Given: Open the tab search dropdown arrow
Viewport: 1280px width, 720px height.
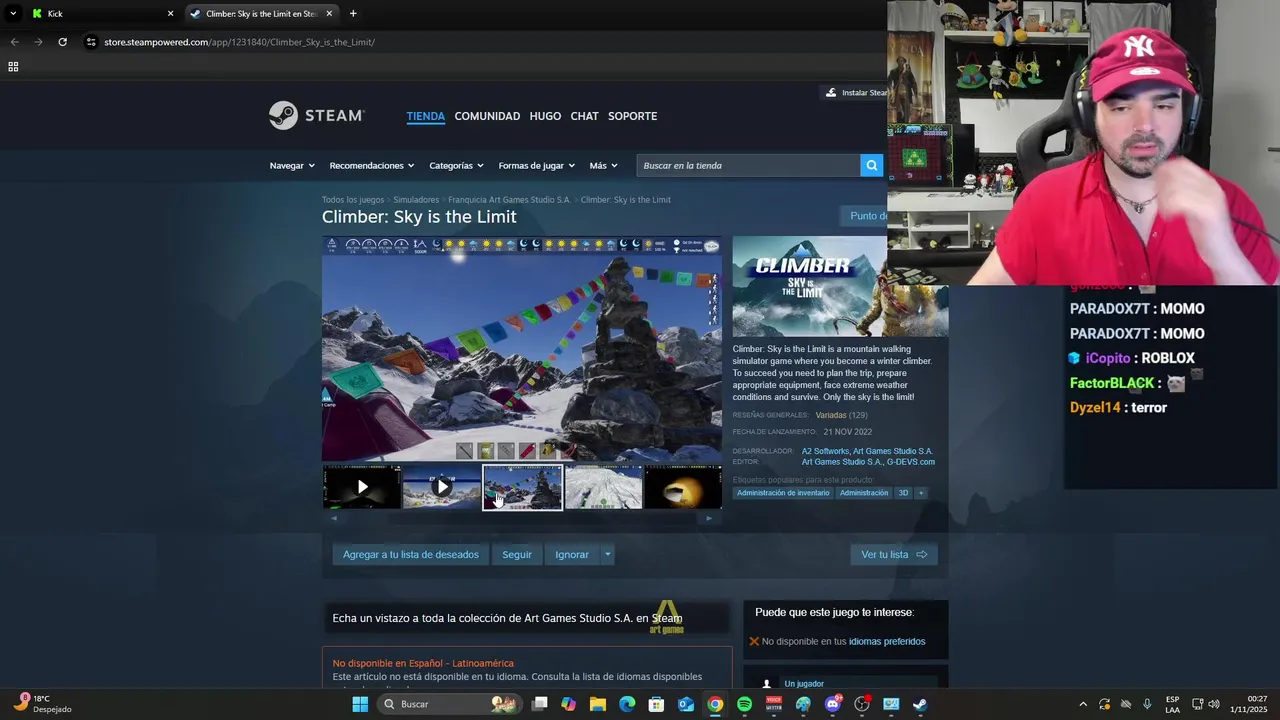Looking at the screenshot, I should click(x=13, y=14).
